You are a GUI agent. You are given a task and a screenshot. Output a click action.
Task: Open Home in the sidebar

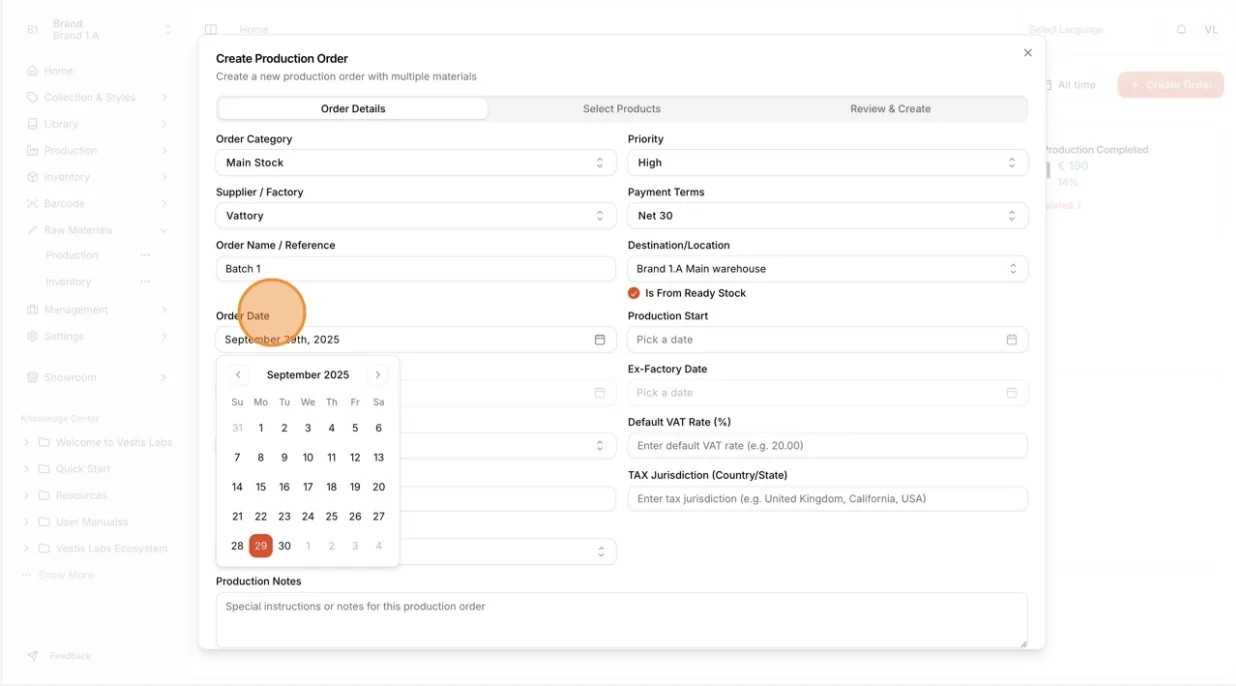58,71
